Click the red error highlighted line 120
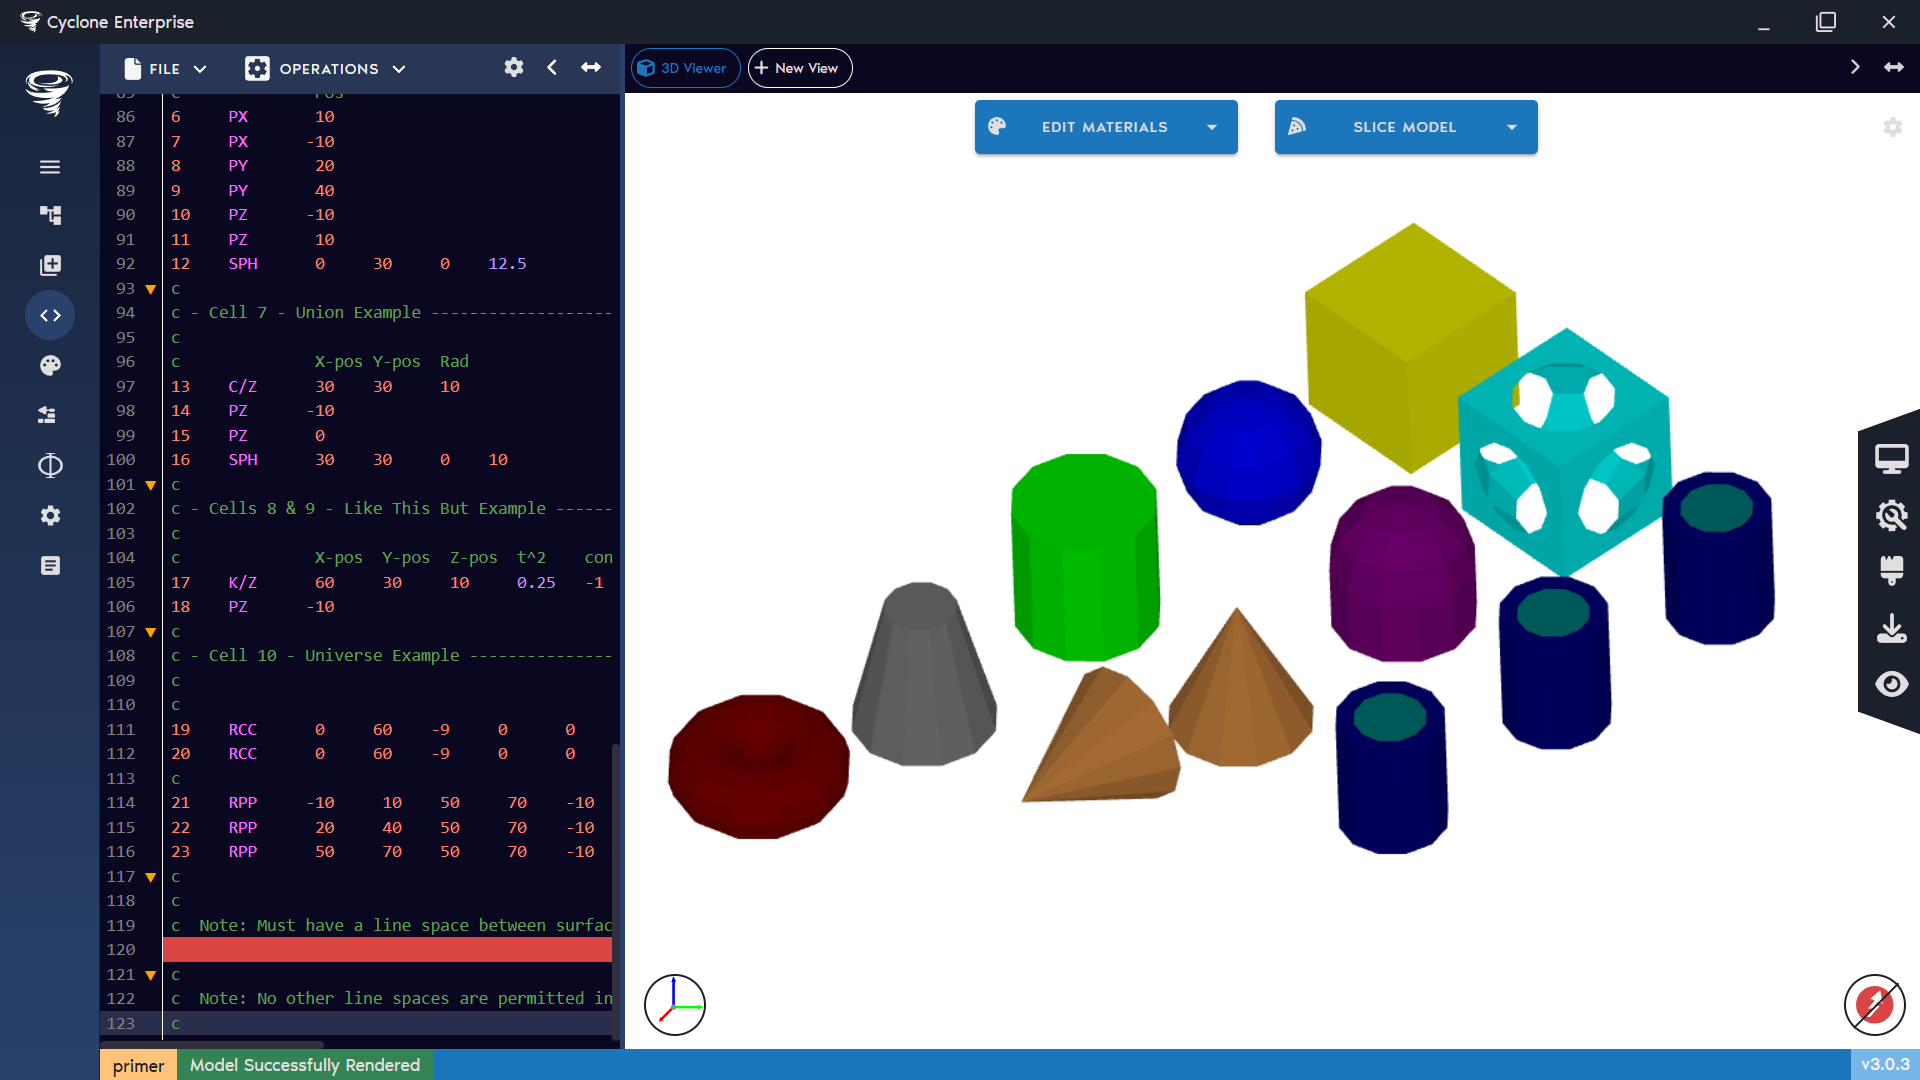This screenshot has width=1920, height=1080. 388,949
